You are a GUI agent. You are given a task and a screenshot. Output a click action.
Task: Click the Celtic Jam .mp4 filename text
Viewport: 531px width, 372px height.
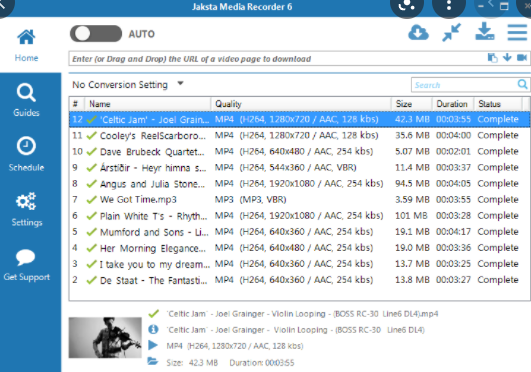pyautogui.click(x=302, y=314)
